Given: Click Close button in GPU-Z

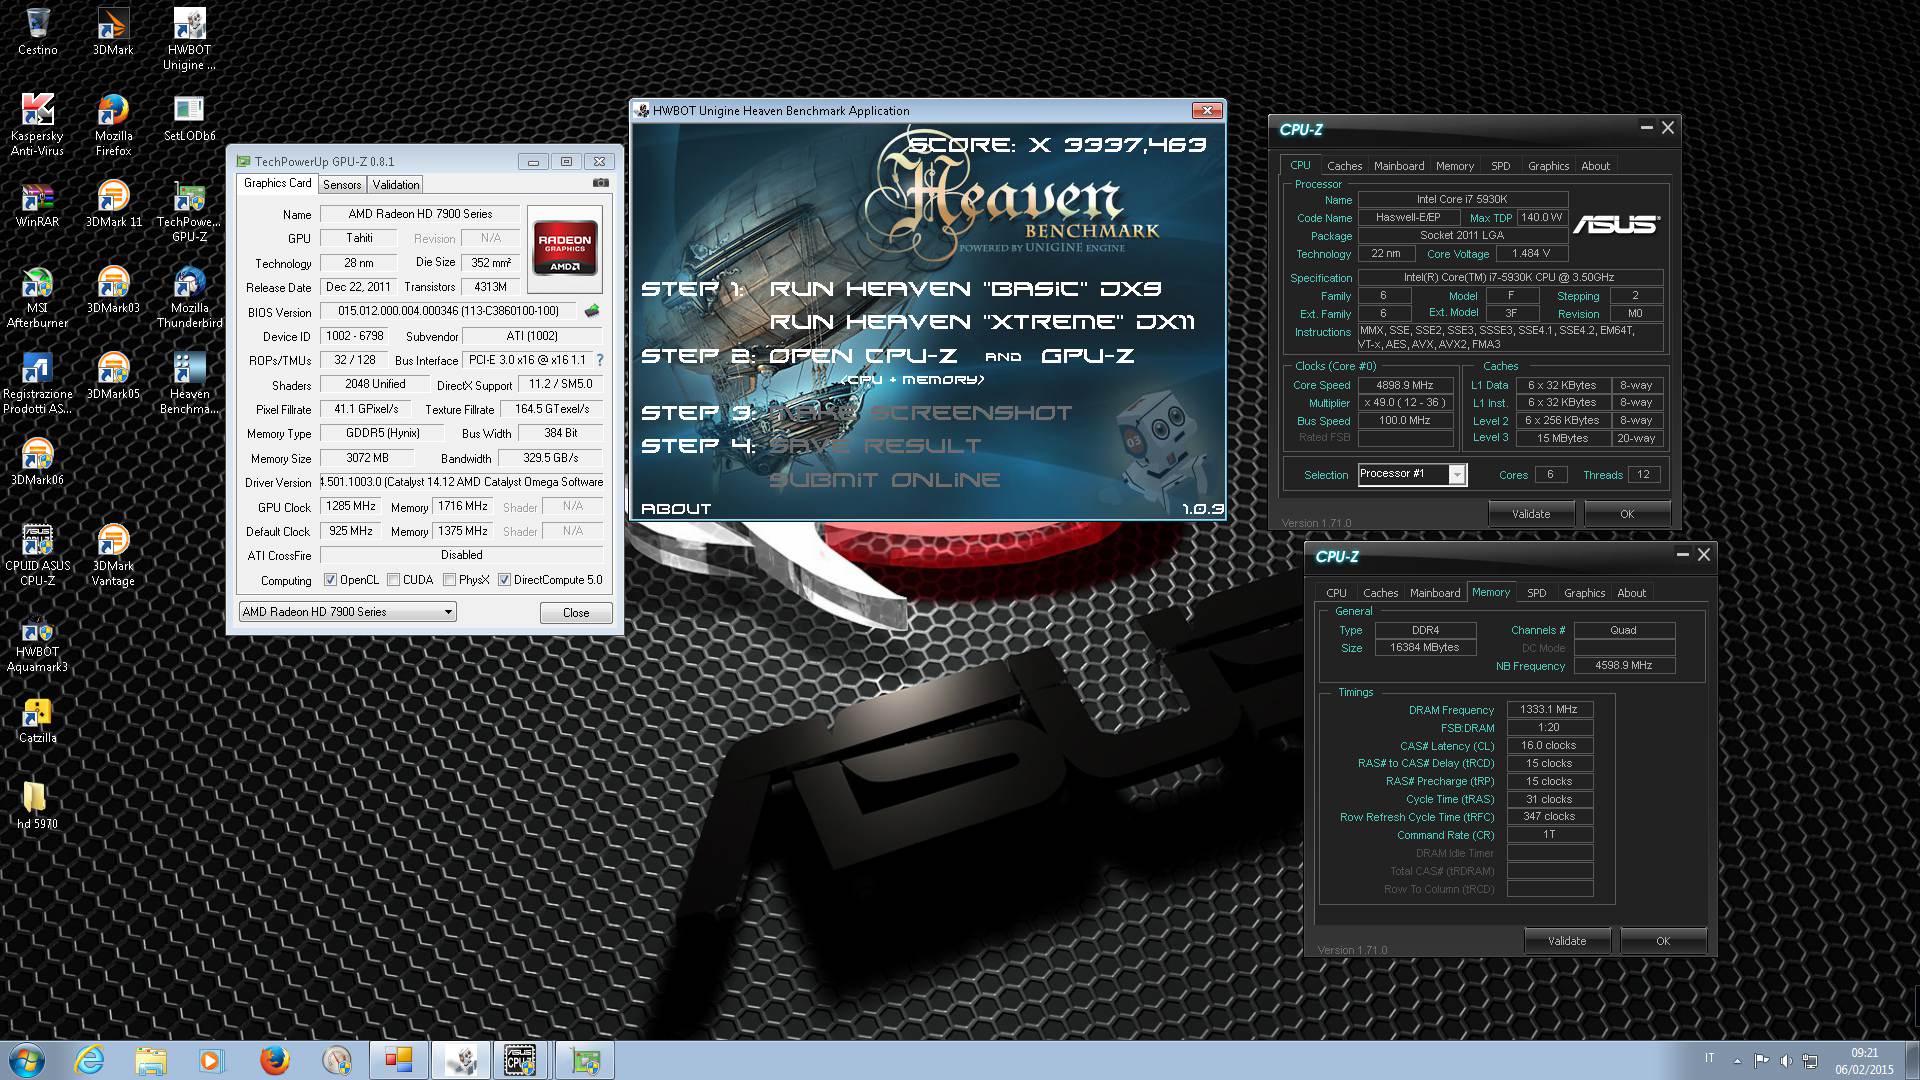Looking at the screenshot, I should 576,613.
